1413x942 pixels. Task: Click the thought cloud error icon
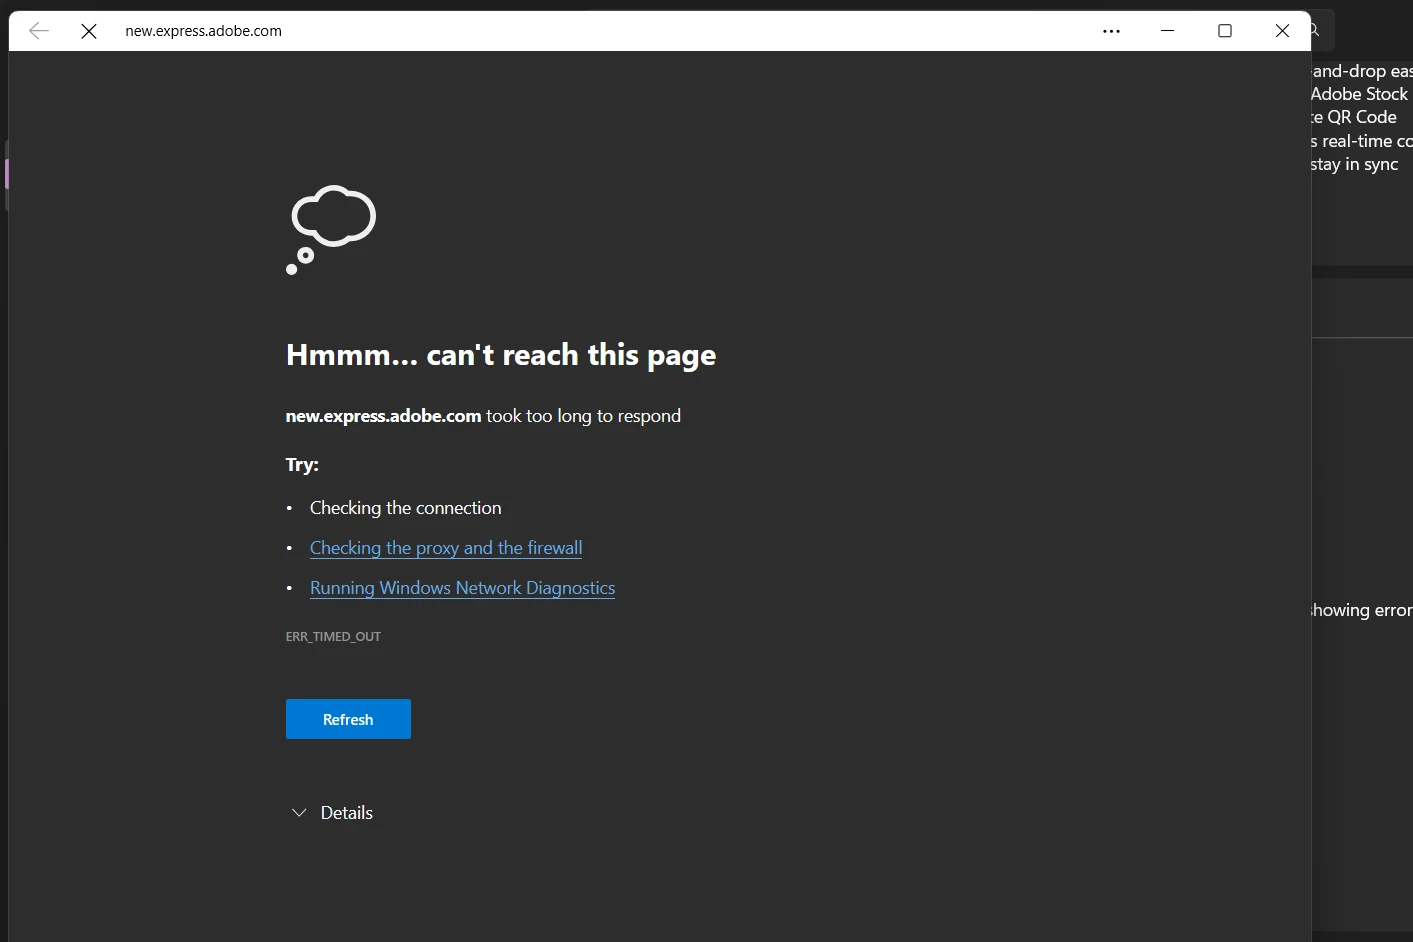click(x=331, y=229)
